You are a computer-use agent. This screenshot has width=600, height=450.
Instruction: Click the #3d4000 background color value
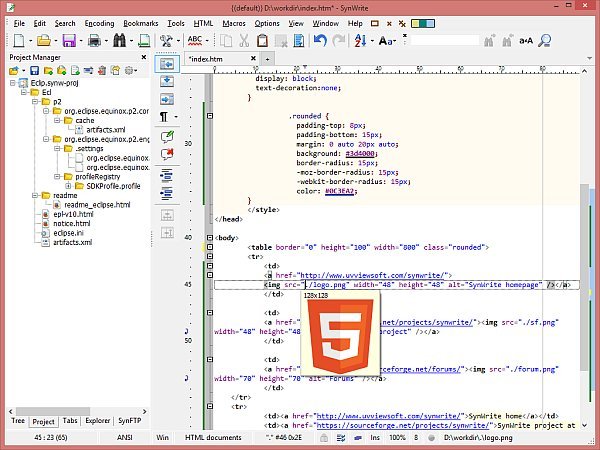coord(360,153)
